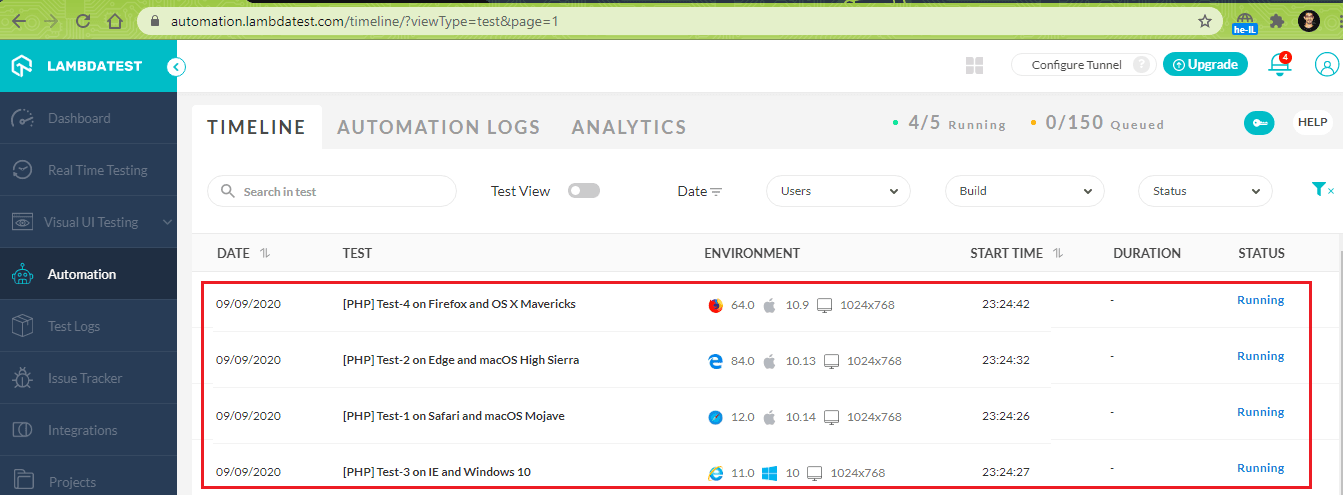The image size is (1343, 495).
Task: Open Real Time Testing in the sidebar
Action: tap(88, 170)
